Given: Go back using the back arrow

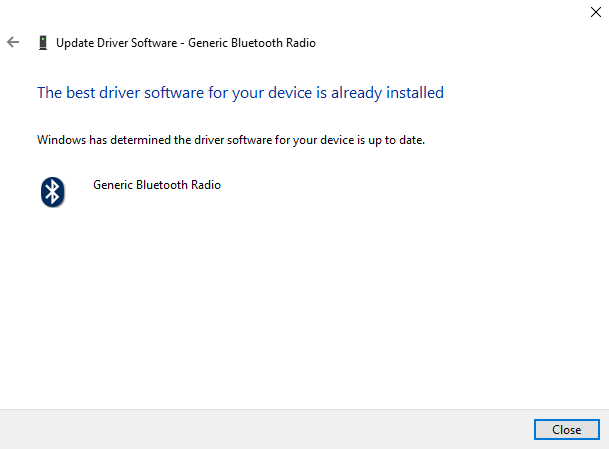Looking at the screenshot, I should (x=13, y=43).
